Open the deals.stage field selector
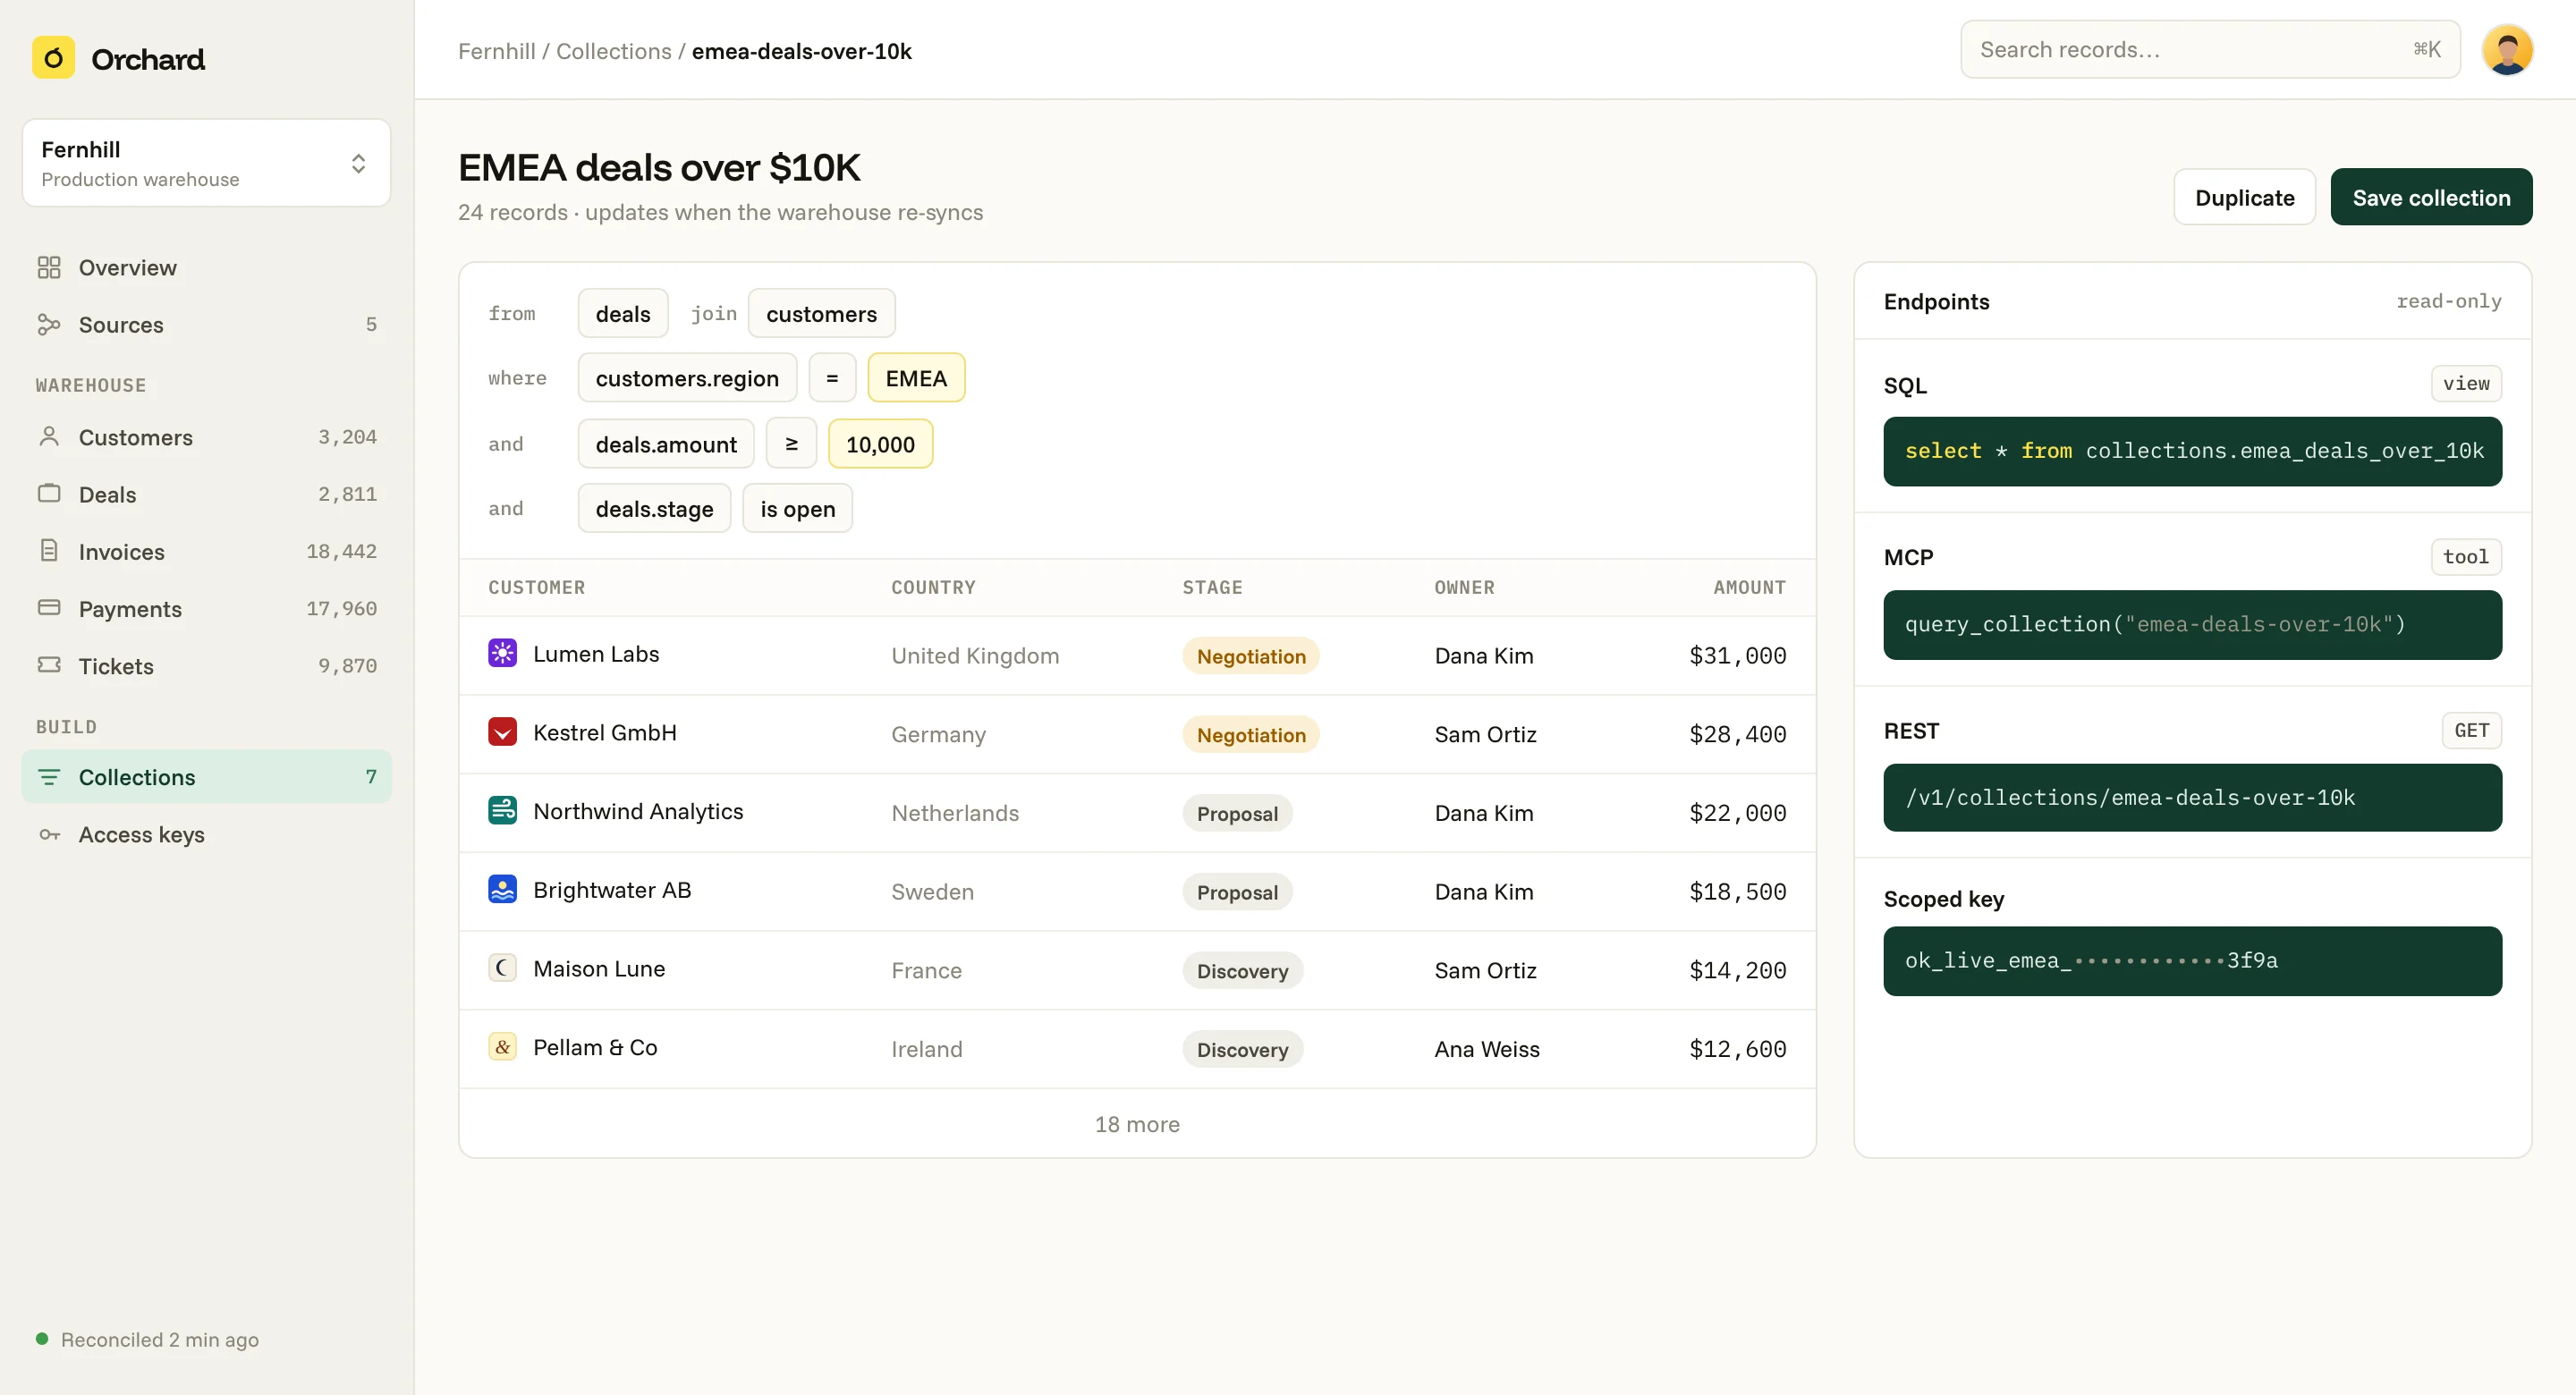The height and width of the screenshot is (1395, 2576). 654,509
